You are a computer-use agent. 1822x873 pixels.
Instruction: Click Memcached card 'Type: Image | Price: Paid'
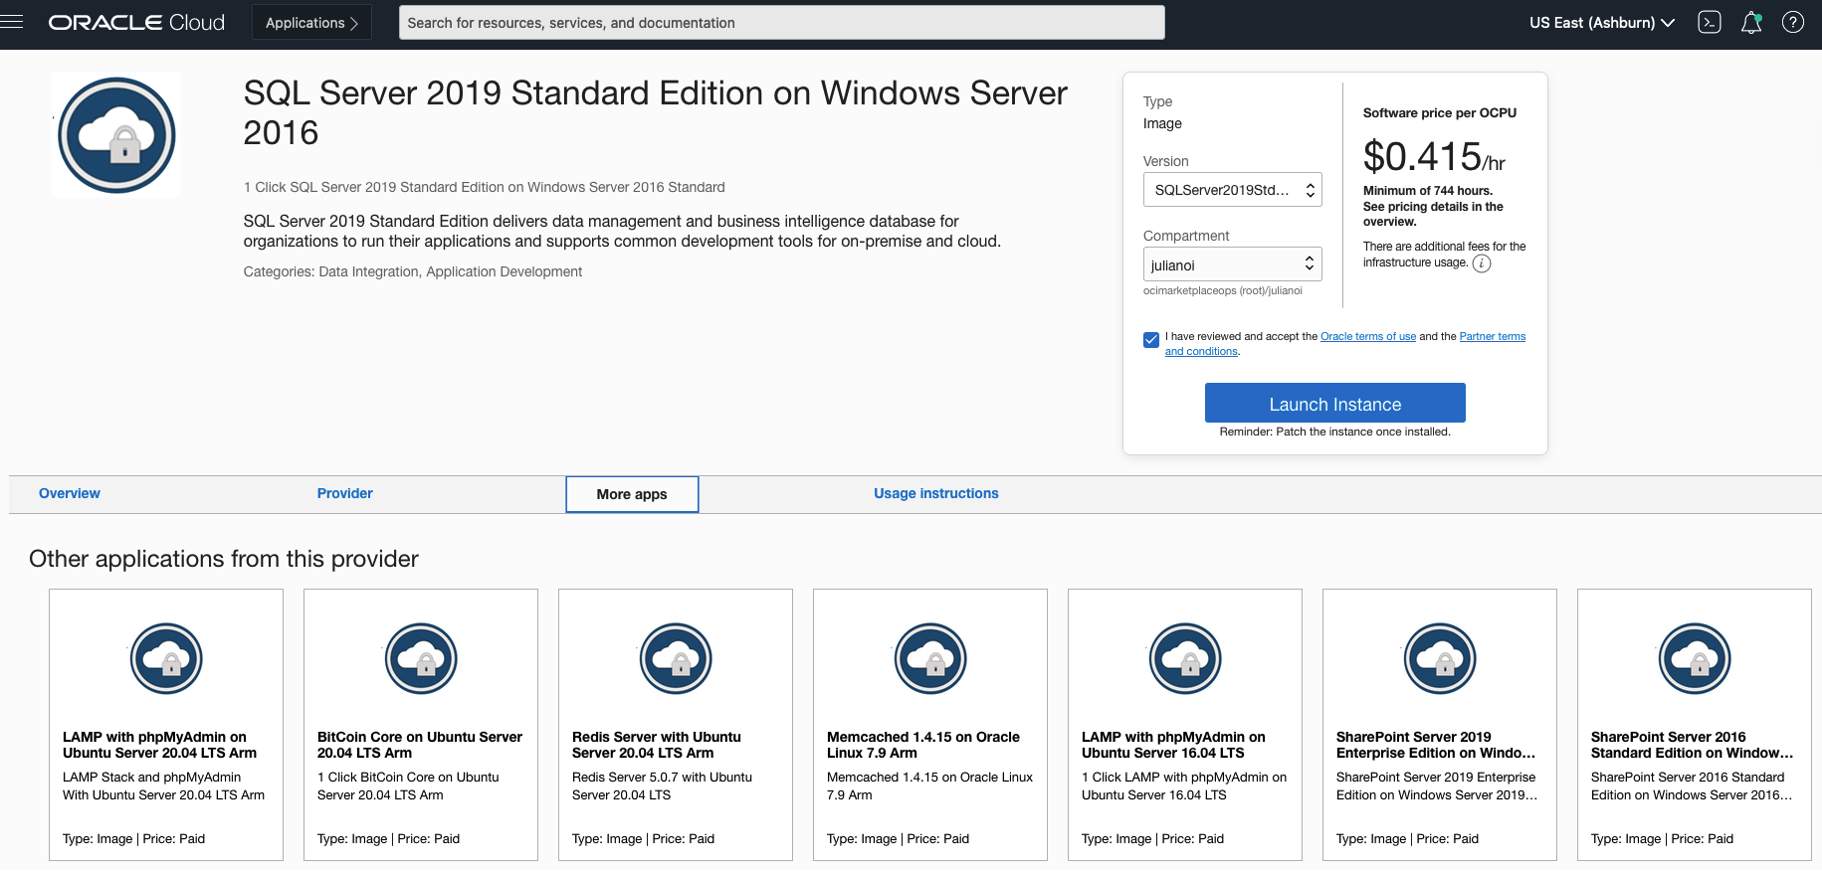[898, 839]
